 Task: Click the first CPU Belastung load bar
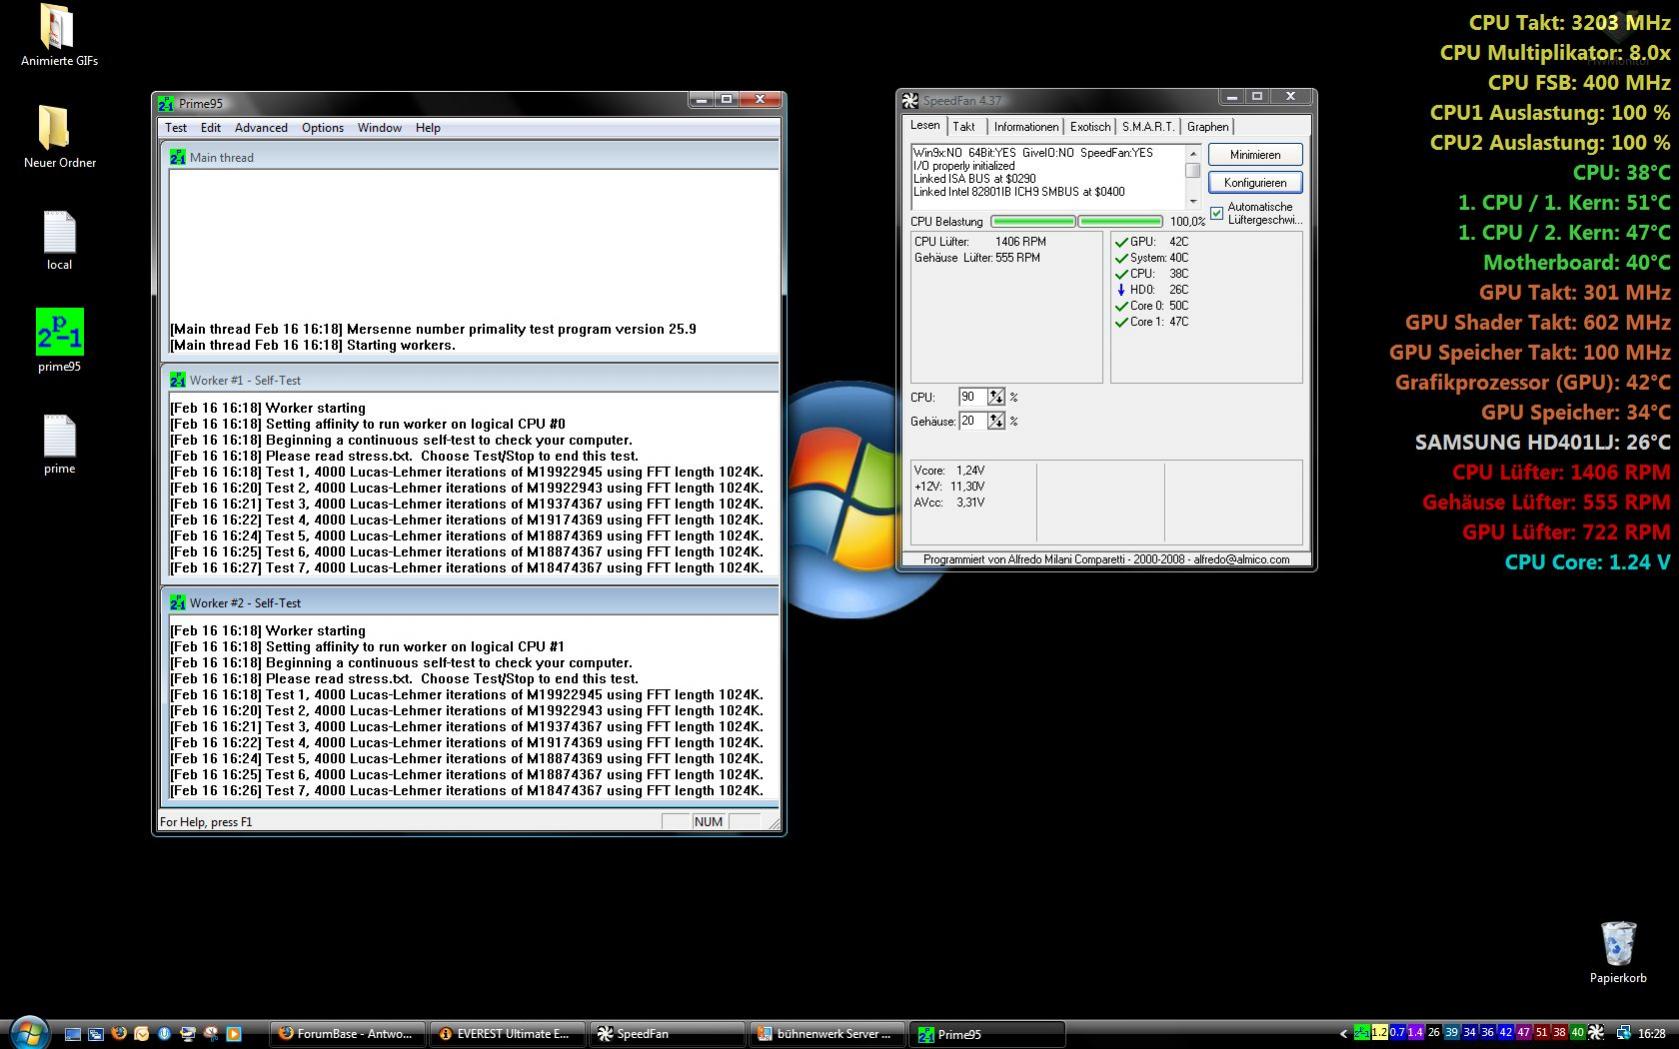(x=1033, y=221)
